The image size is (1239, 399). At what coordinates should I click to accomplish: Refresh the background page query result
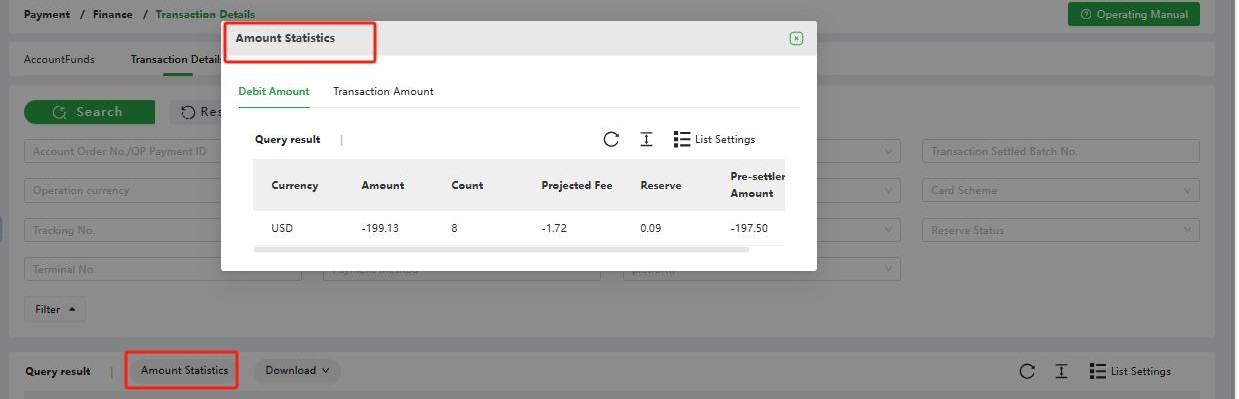(1027, 371)
